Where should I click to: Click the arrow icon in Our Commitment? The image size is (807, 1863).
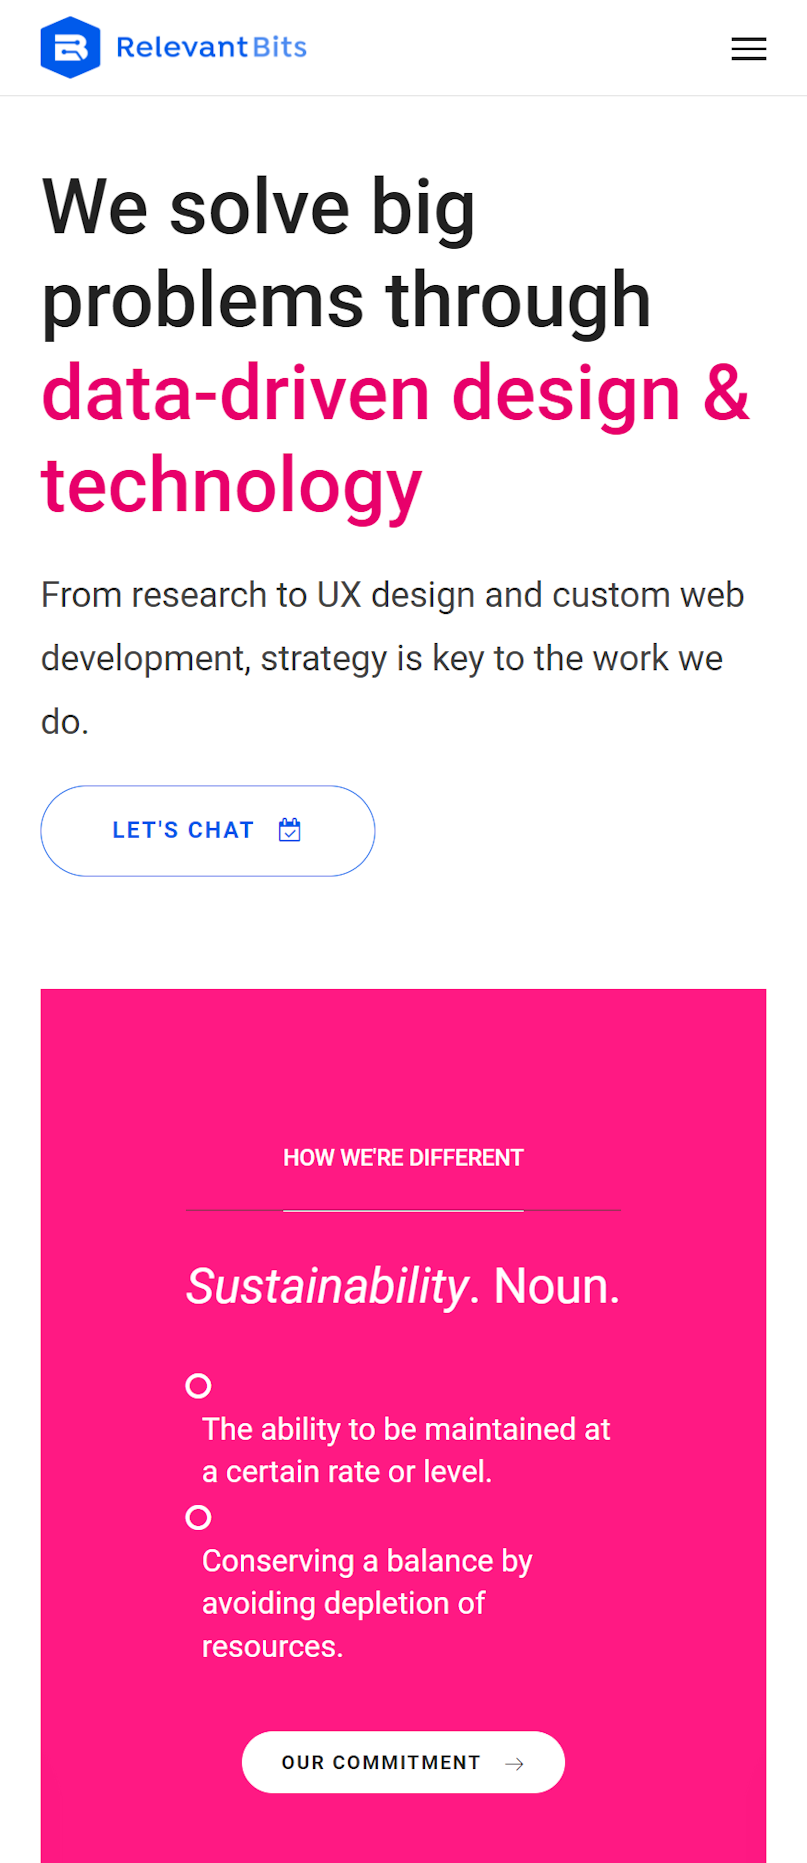515,1763
